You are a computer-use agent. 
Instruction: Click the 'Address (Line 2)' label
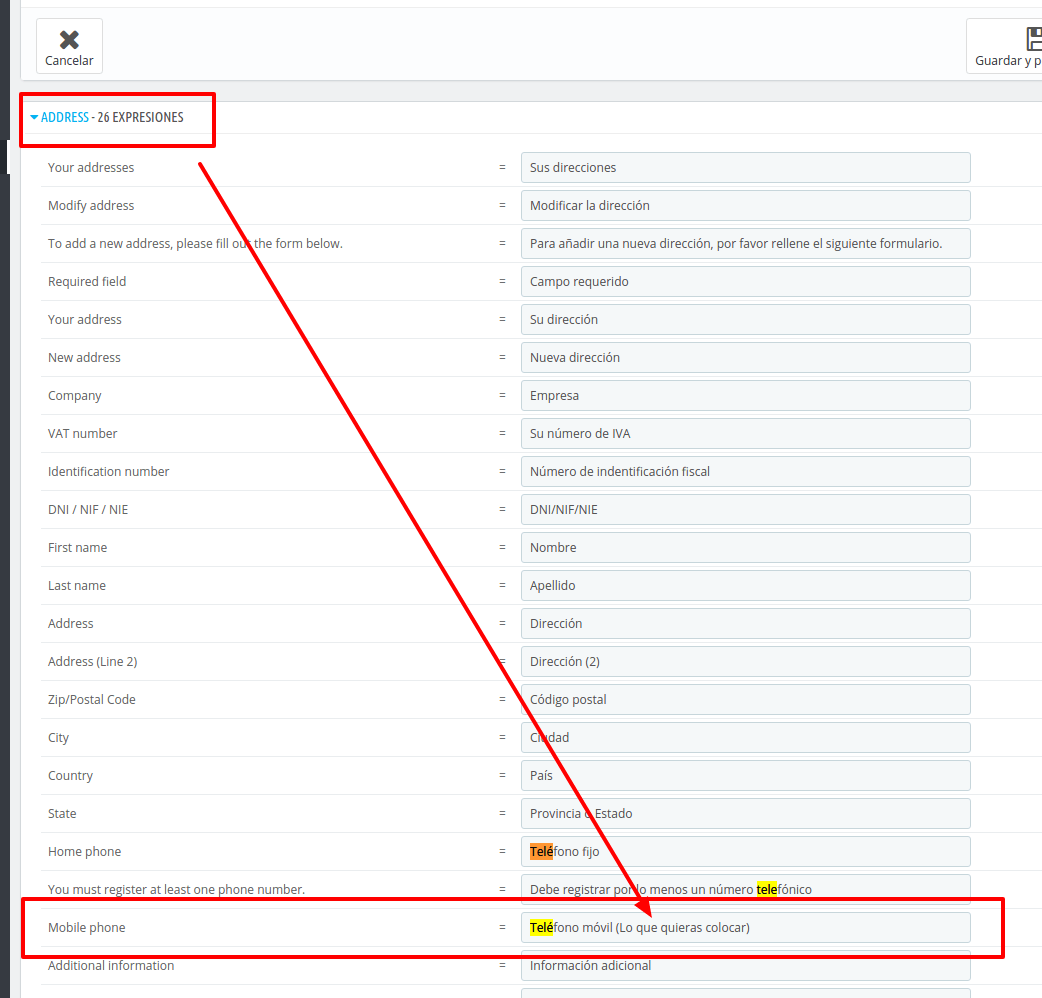[92, 662]
